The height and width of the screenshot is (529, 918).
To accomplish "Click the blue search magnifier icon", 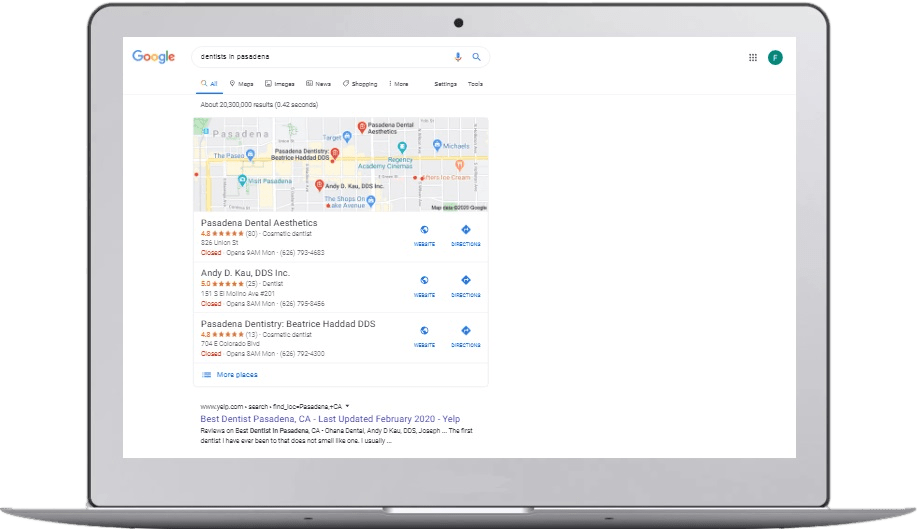I will point(477,57).
